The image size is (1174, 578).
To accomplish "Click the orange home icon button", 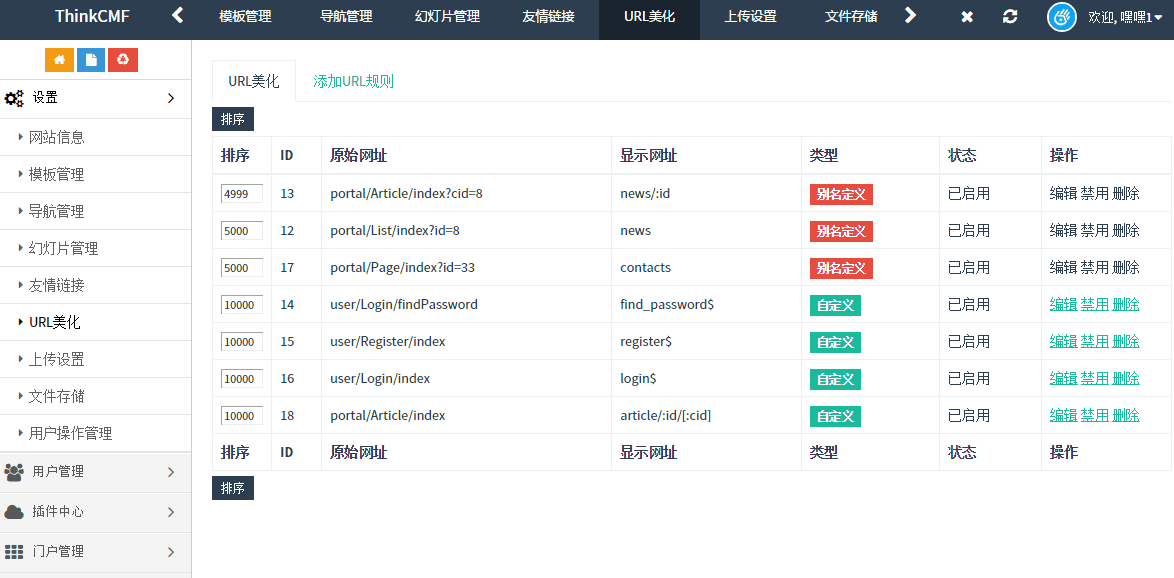I will click(x=59, y=60).
